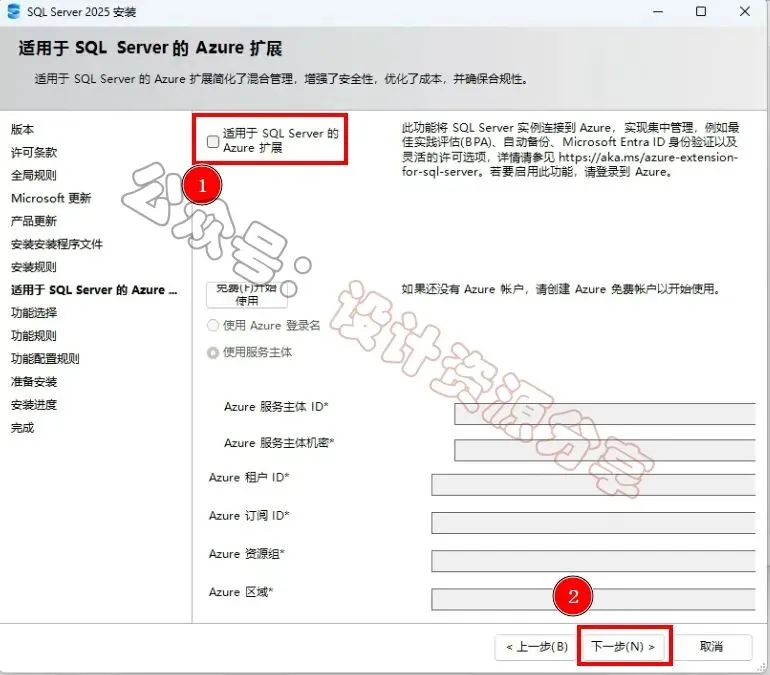Enable the Azure extension for SQL Server checkbox

[x=213, y=141]
